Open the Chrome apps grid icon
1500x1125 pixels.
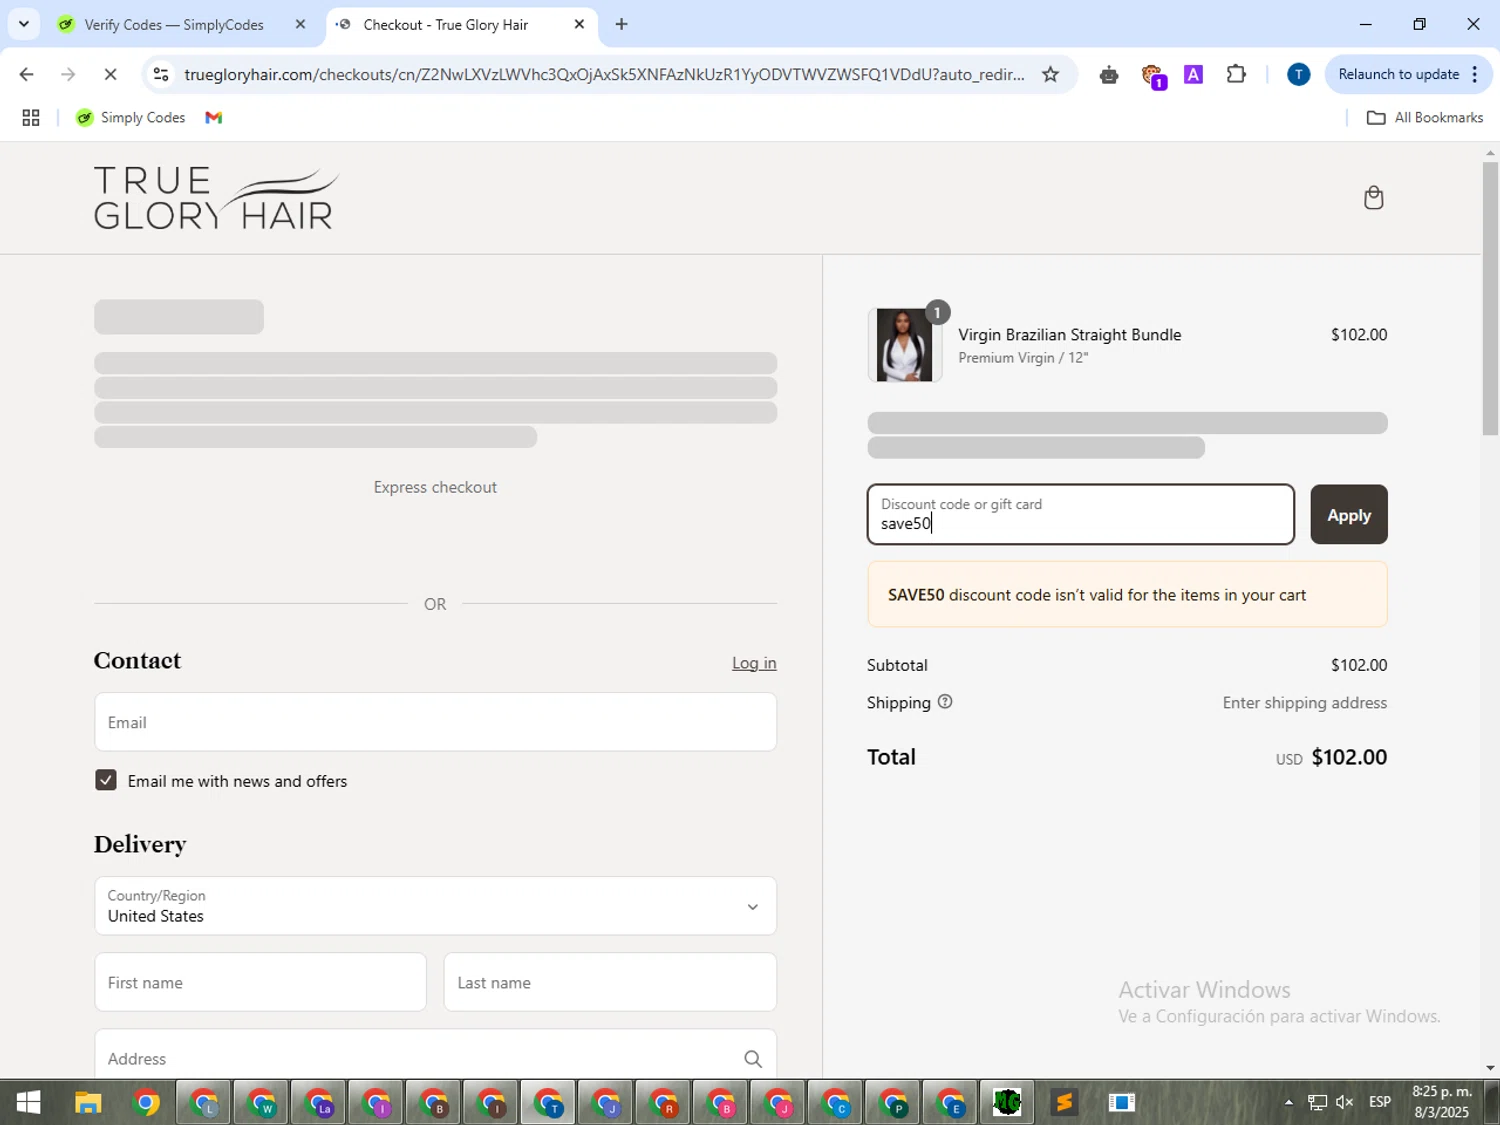(31, 118)
